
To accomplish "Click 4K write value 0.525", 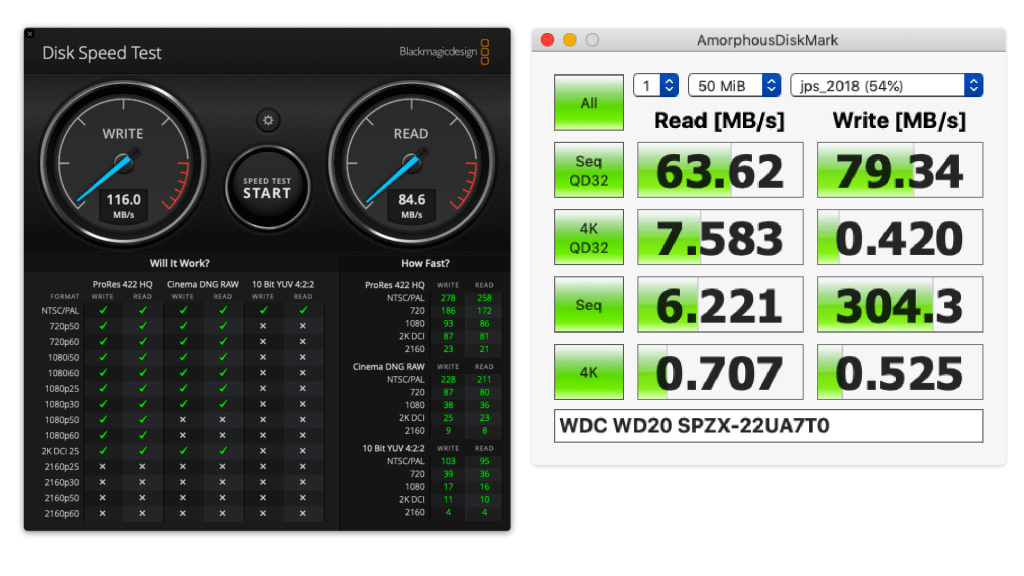I will coord(900,372).
